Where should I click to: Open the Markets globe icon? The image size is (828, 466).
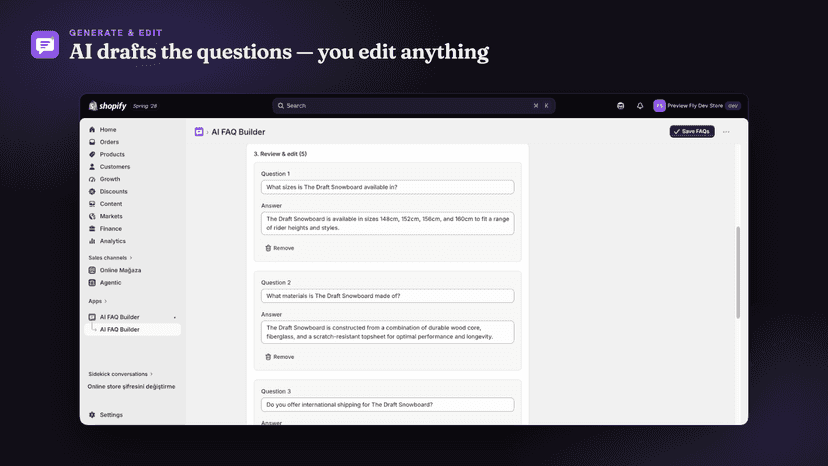pyautogui.click(x=92, y=216)
